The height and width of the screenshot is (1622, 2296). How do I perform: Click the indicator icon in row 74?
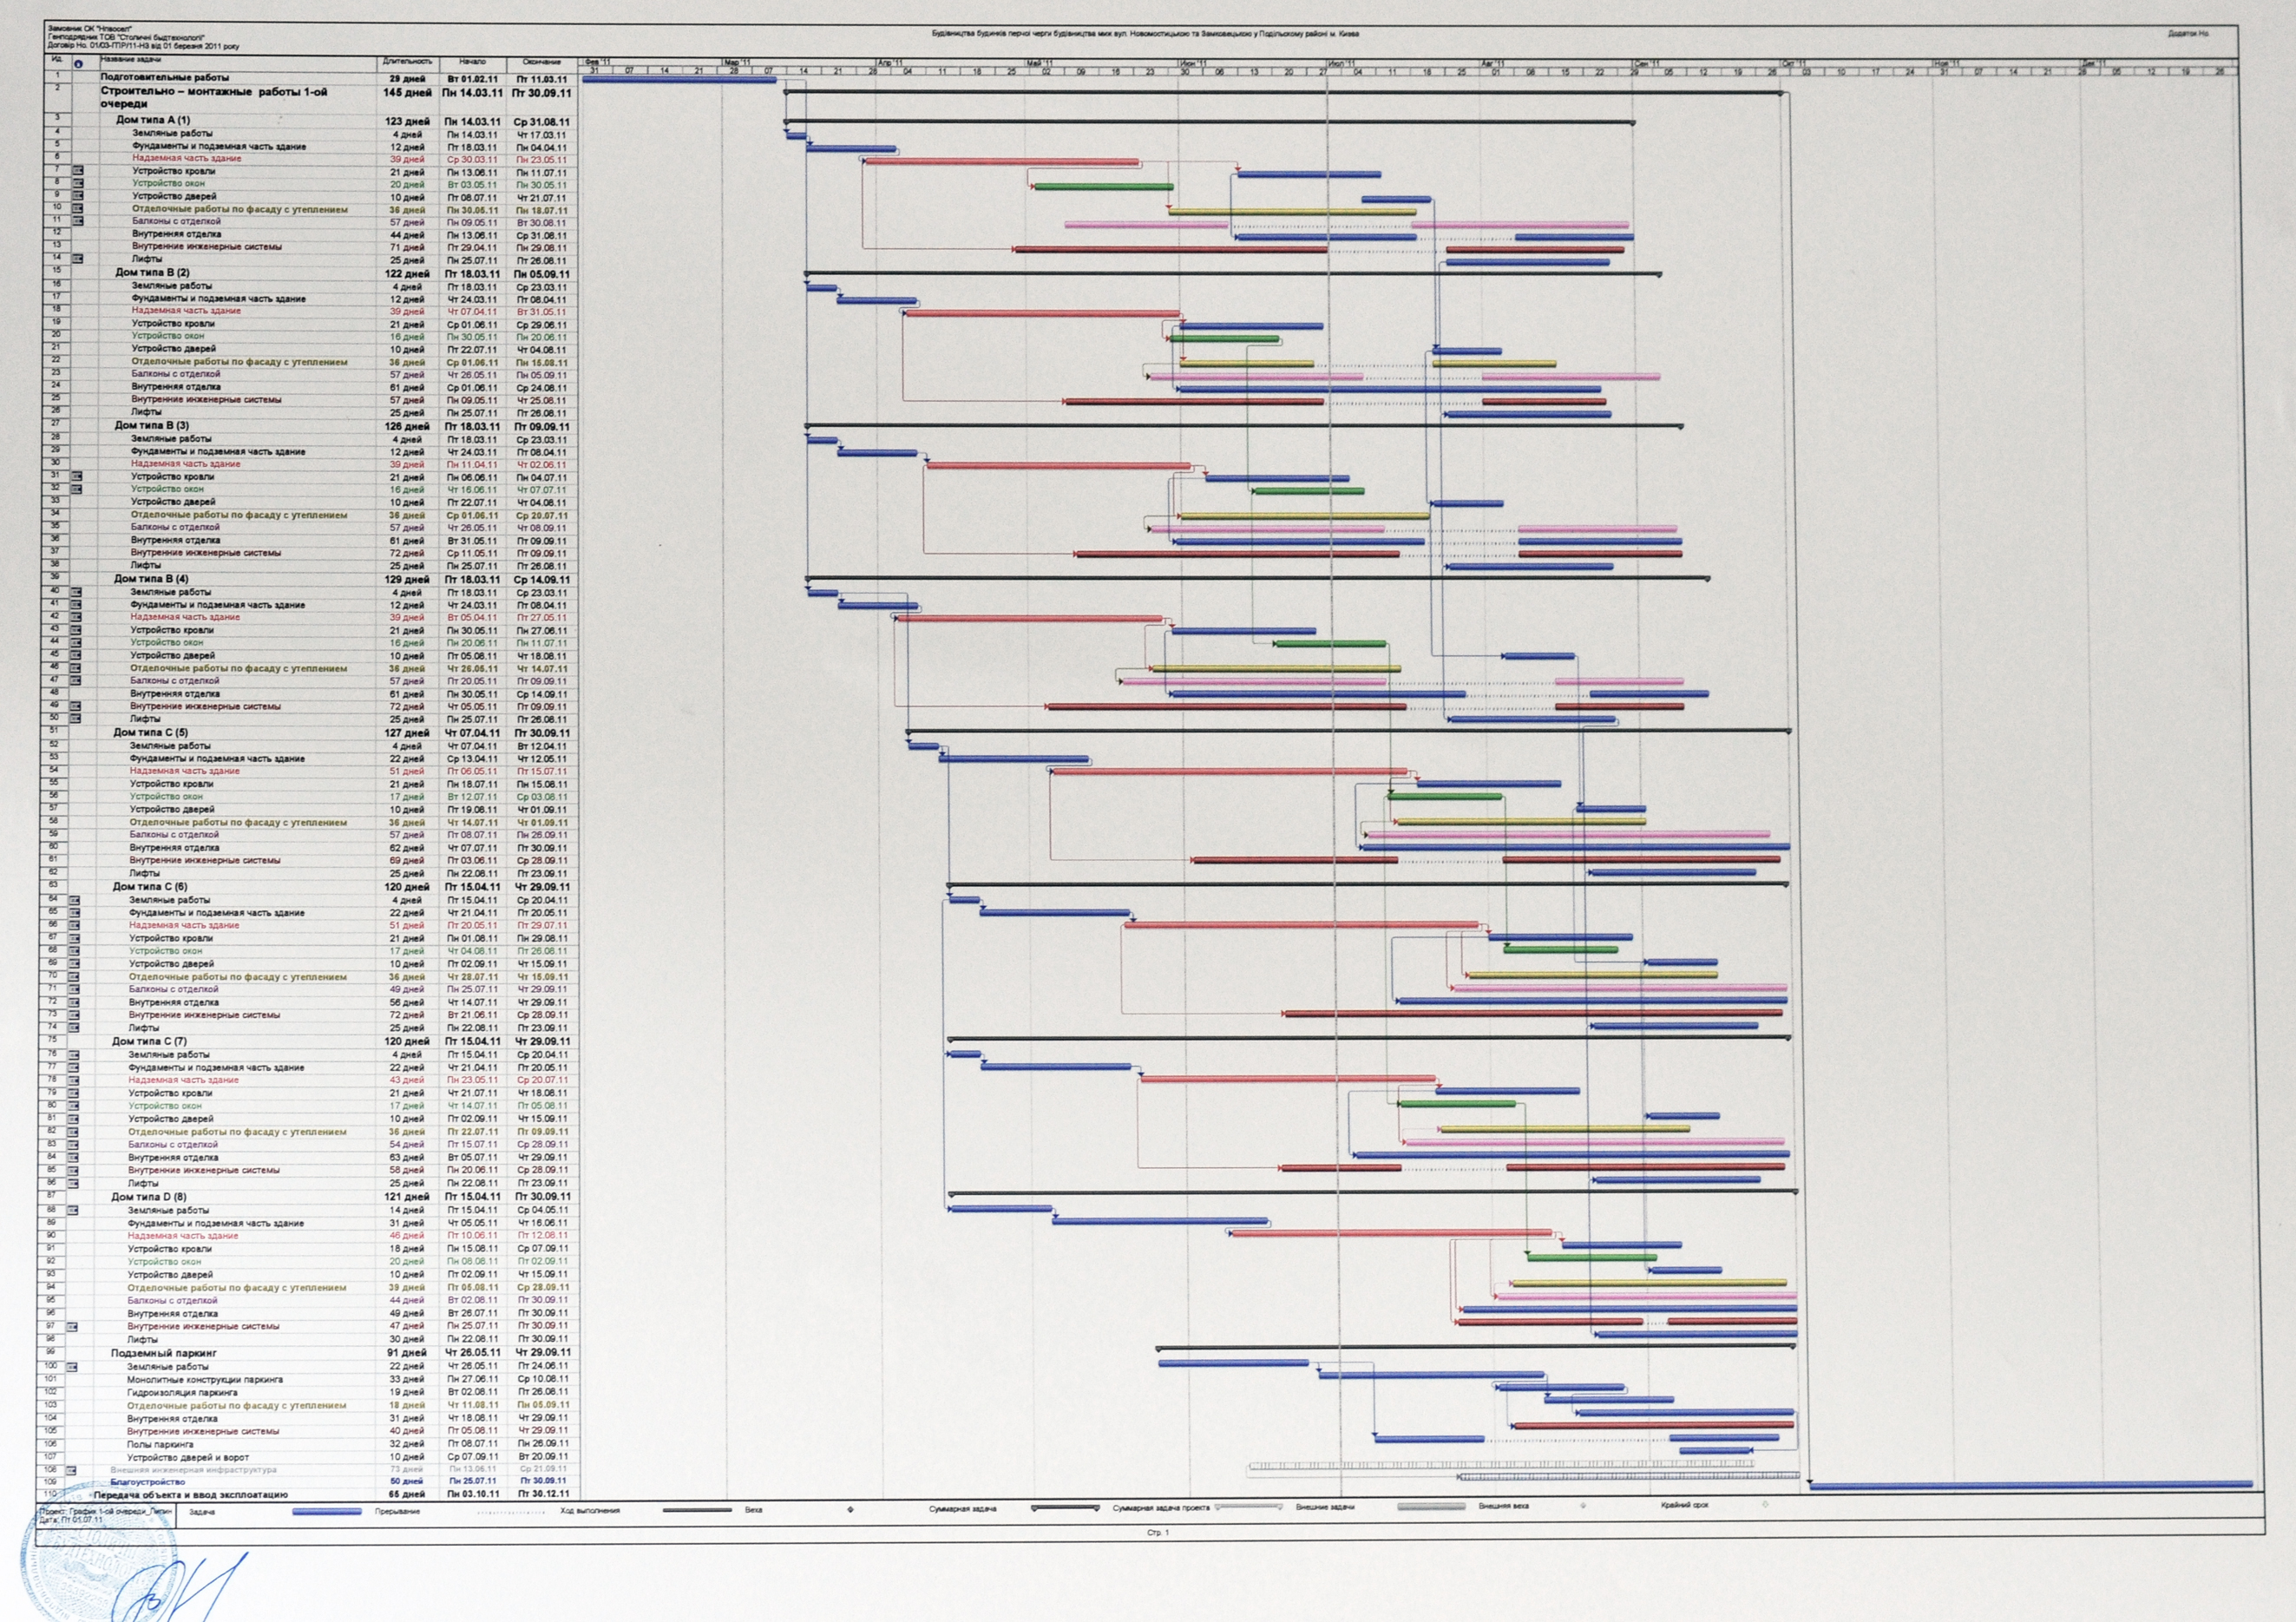[x=75, y=1028]
